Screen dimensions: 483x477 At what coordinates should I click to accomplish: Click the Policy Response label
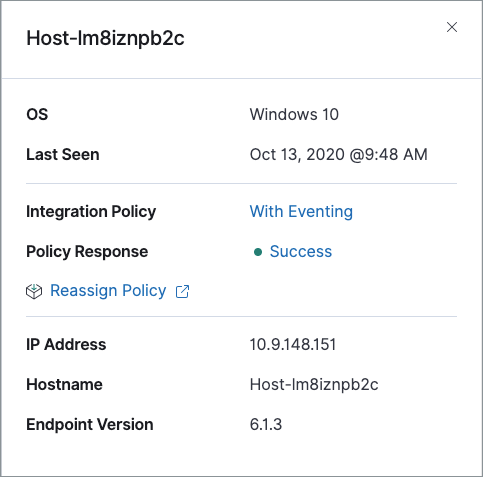click(87, 252)
